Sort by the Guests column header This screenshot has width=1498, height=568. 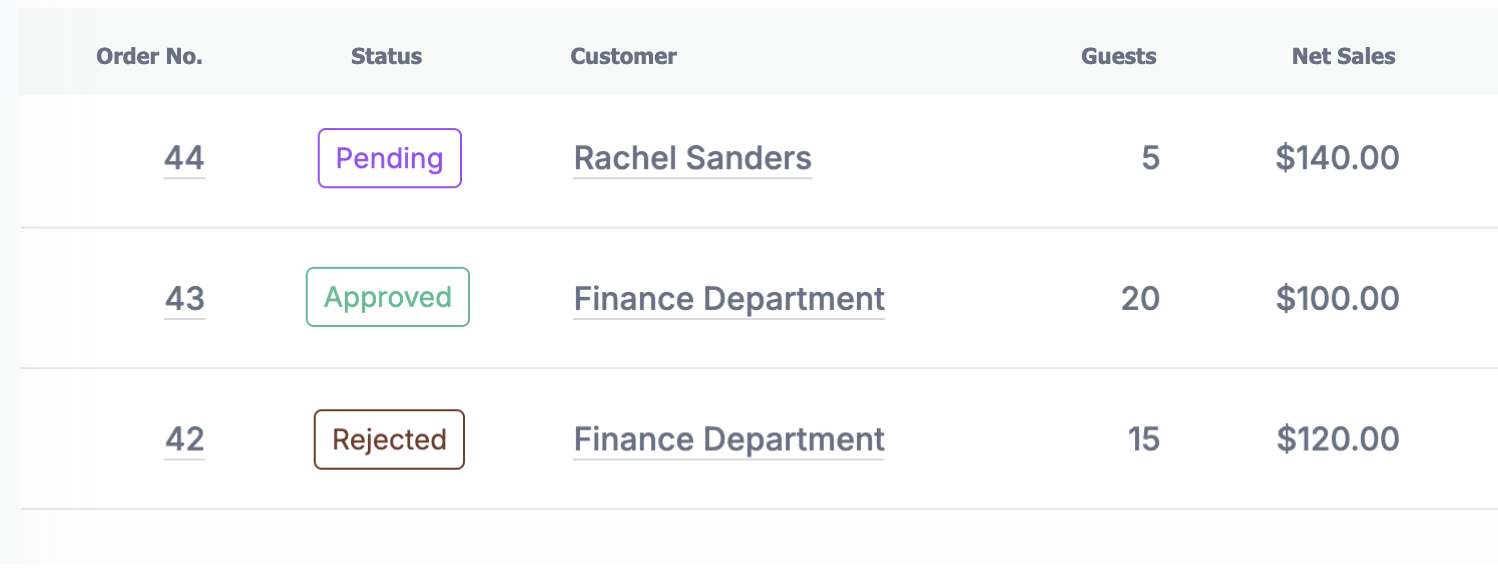click(1118, 56)
